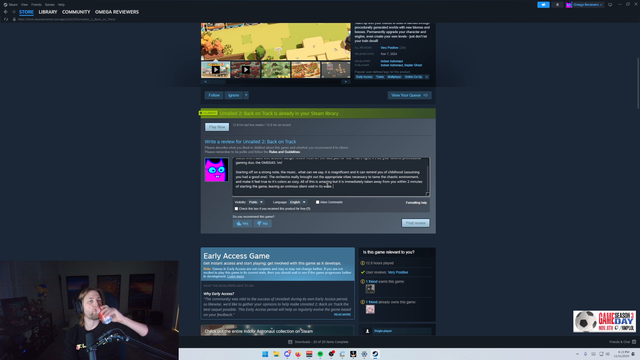This screenshot has height=360, width=640.
Task: Click the Follow button
Action: [214, 95]
